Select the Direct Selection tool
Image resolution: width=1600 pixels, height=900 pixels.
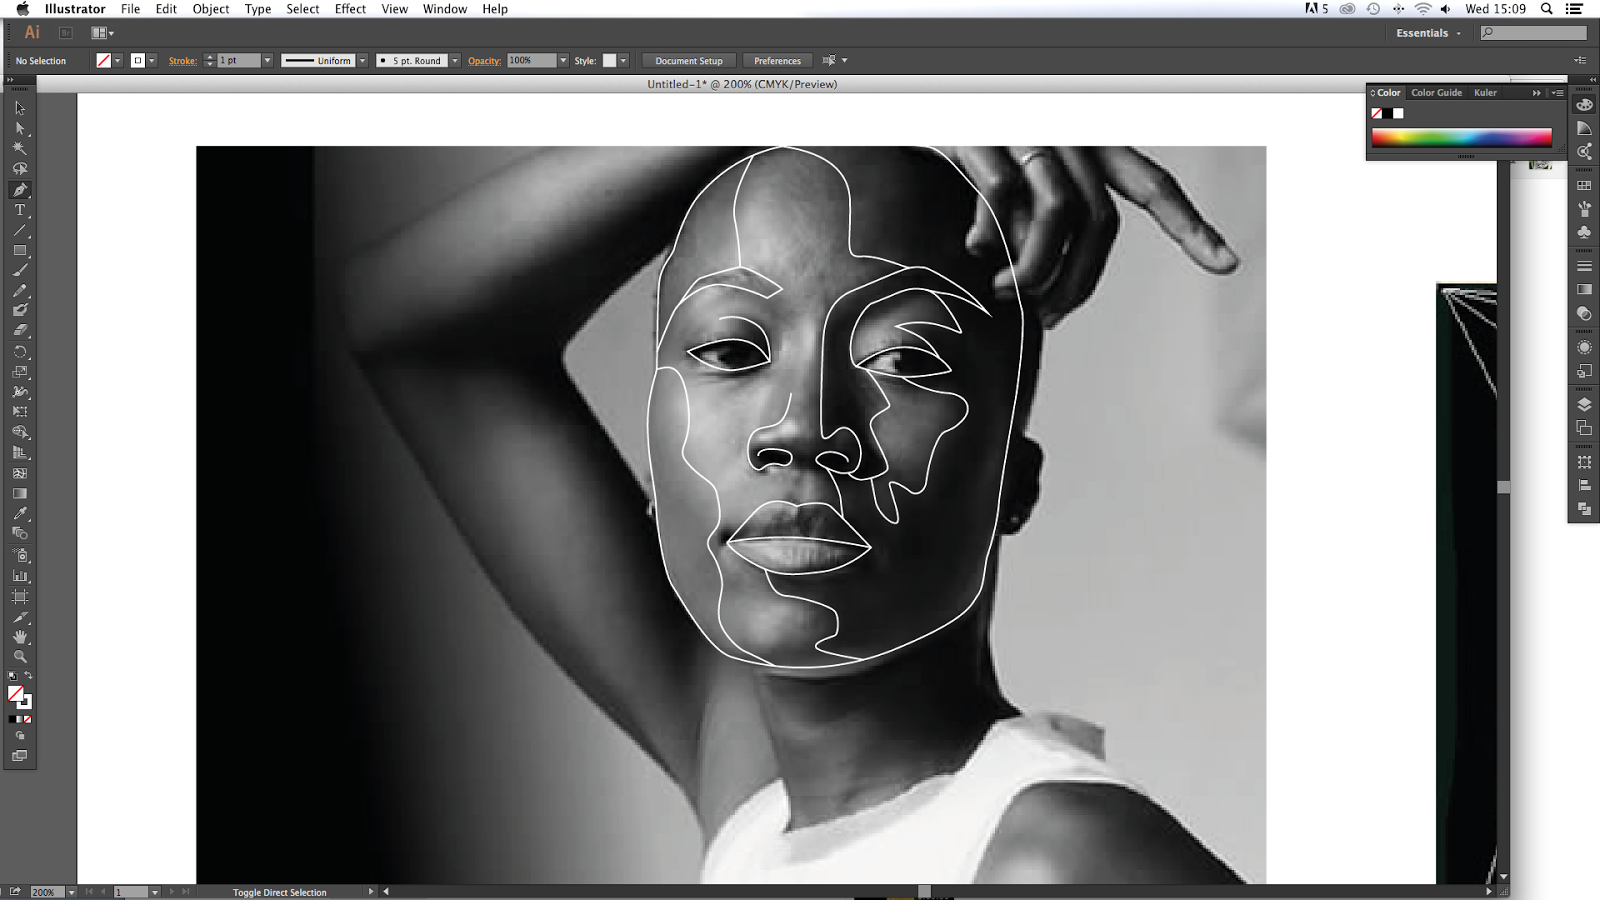[20, 128]
